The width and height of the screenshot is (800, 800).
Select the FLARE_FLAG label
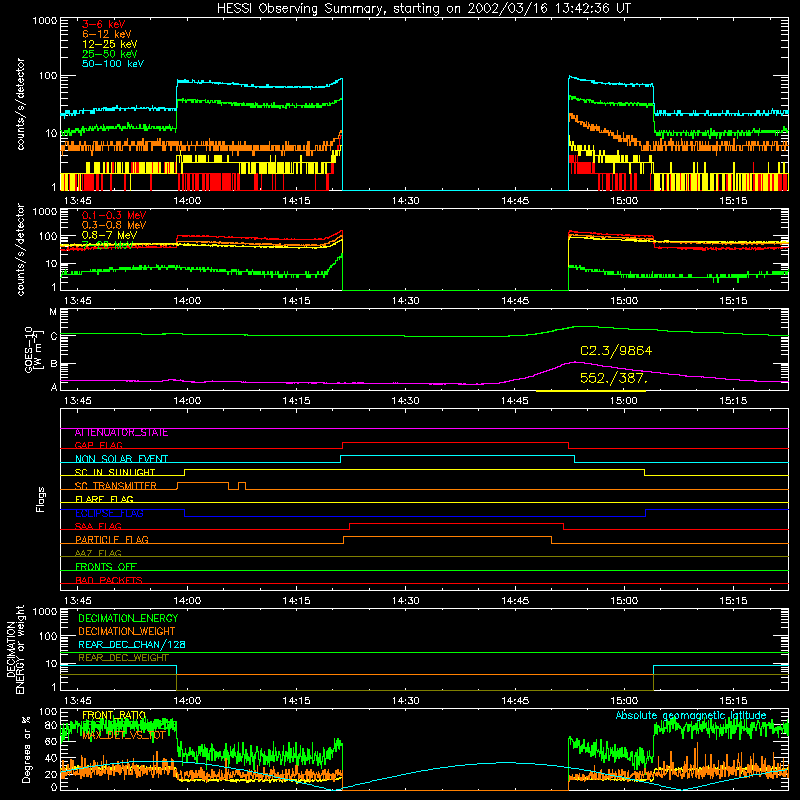point(104,499)
